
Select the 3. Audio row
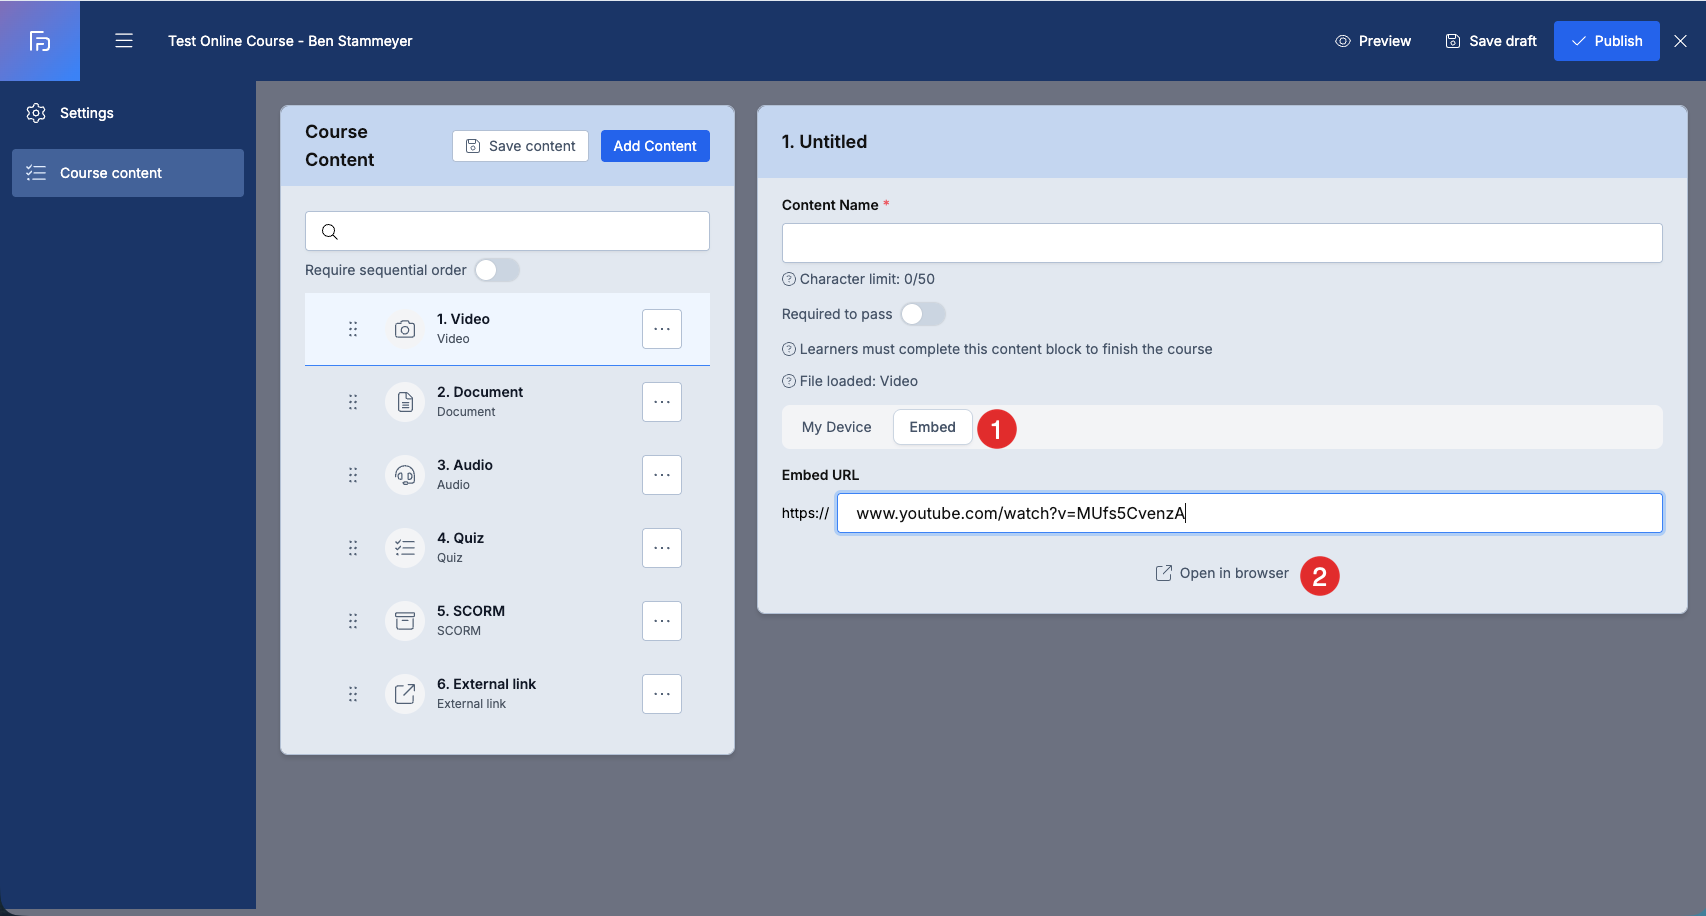[507, 475]
